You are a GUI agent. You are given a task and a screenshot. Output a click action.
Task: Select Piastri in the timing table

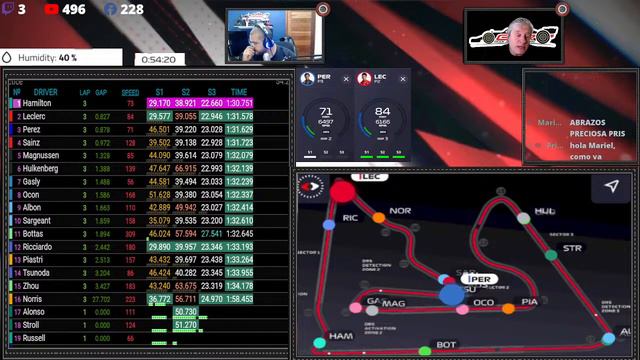(33, 260)
